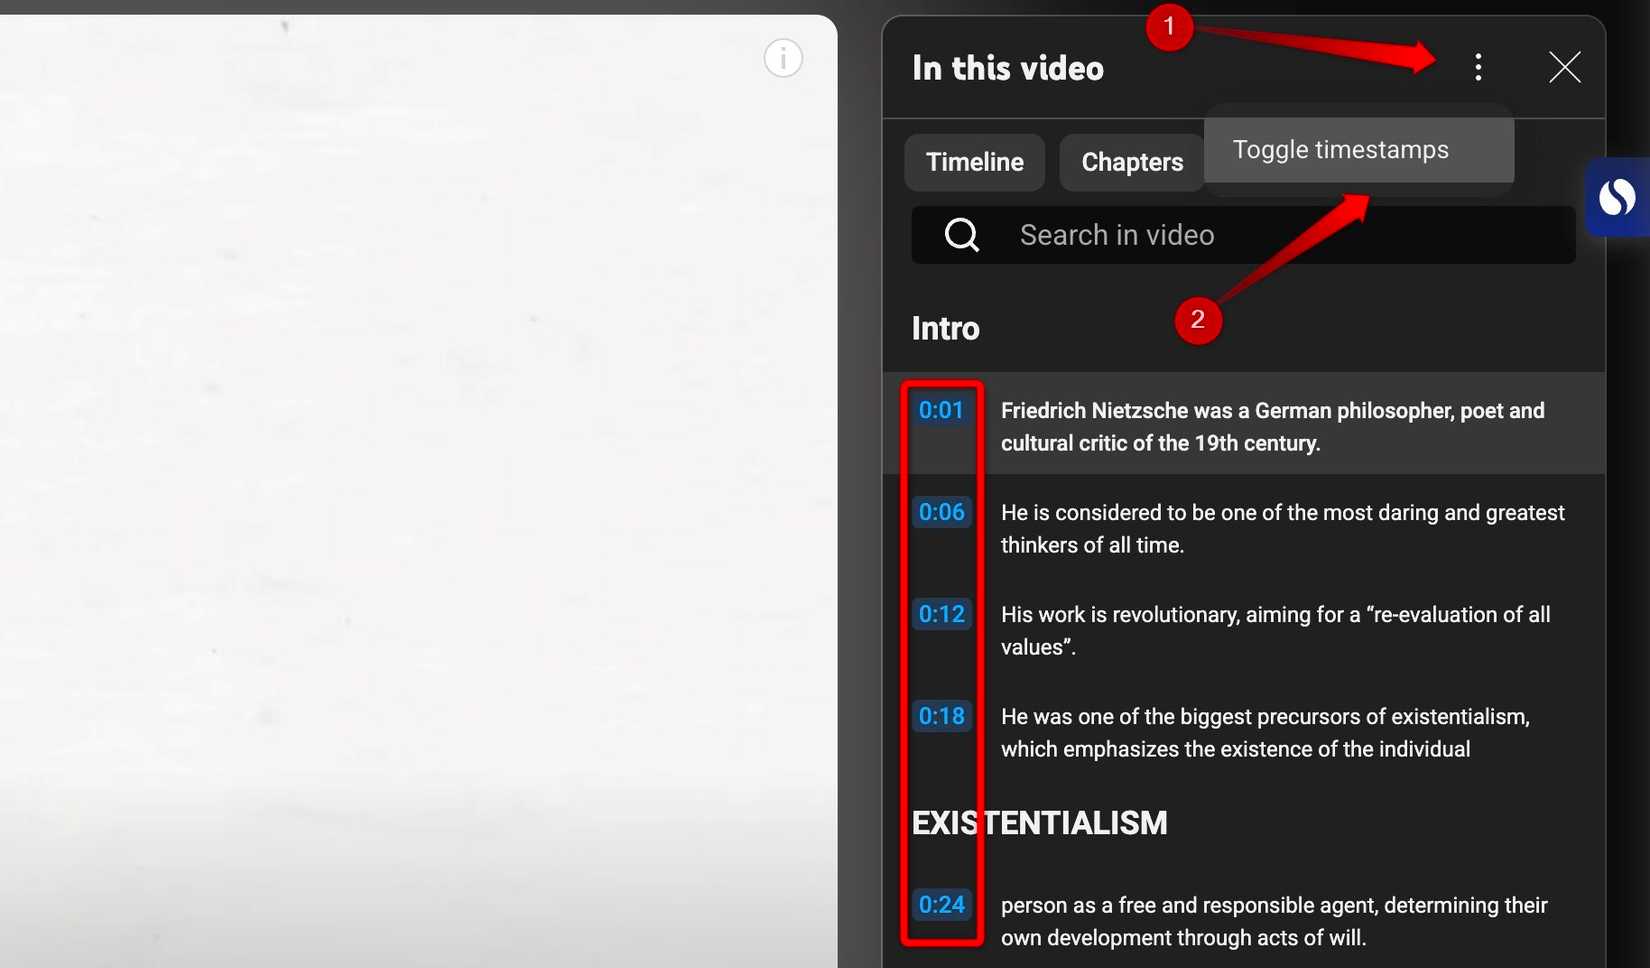Close the "In this video" panel

click(x=1563, y=67)
